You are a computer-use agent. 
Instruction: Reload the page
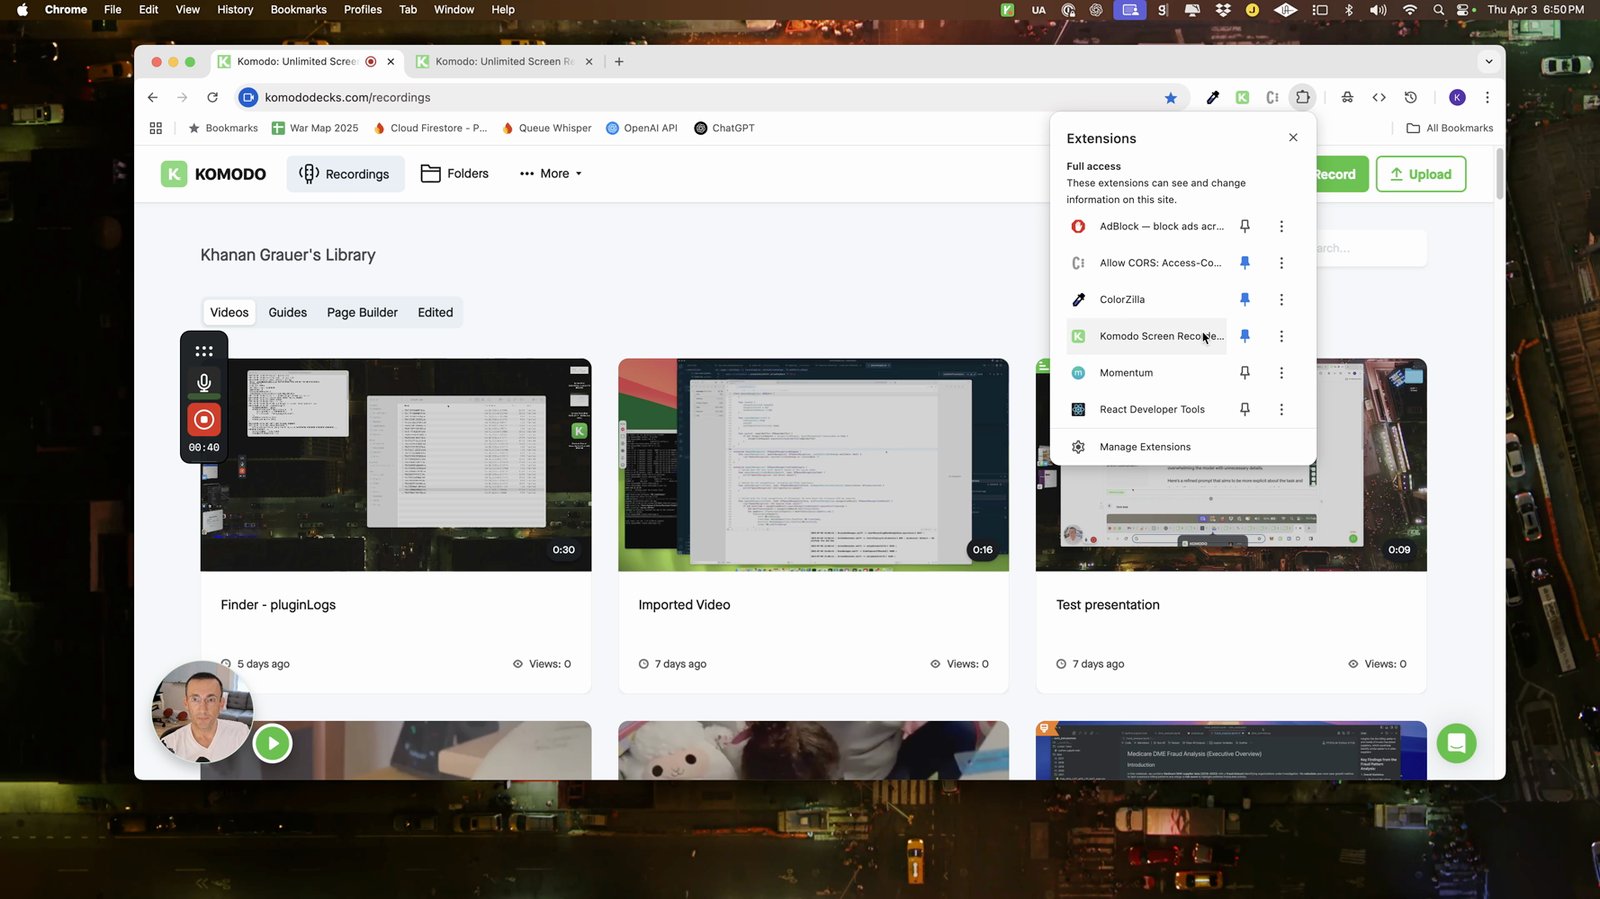pos(212,97)
